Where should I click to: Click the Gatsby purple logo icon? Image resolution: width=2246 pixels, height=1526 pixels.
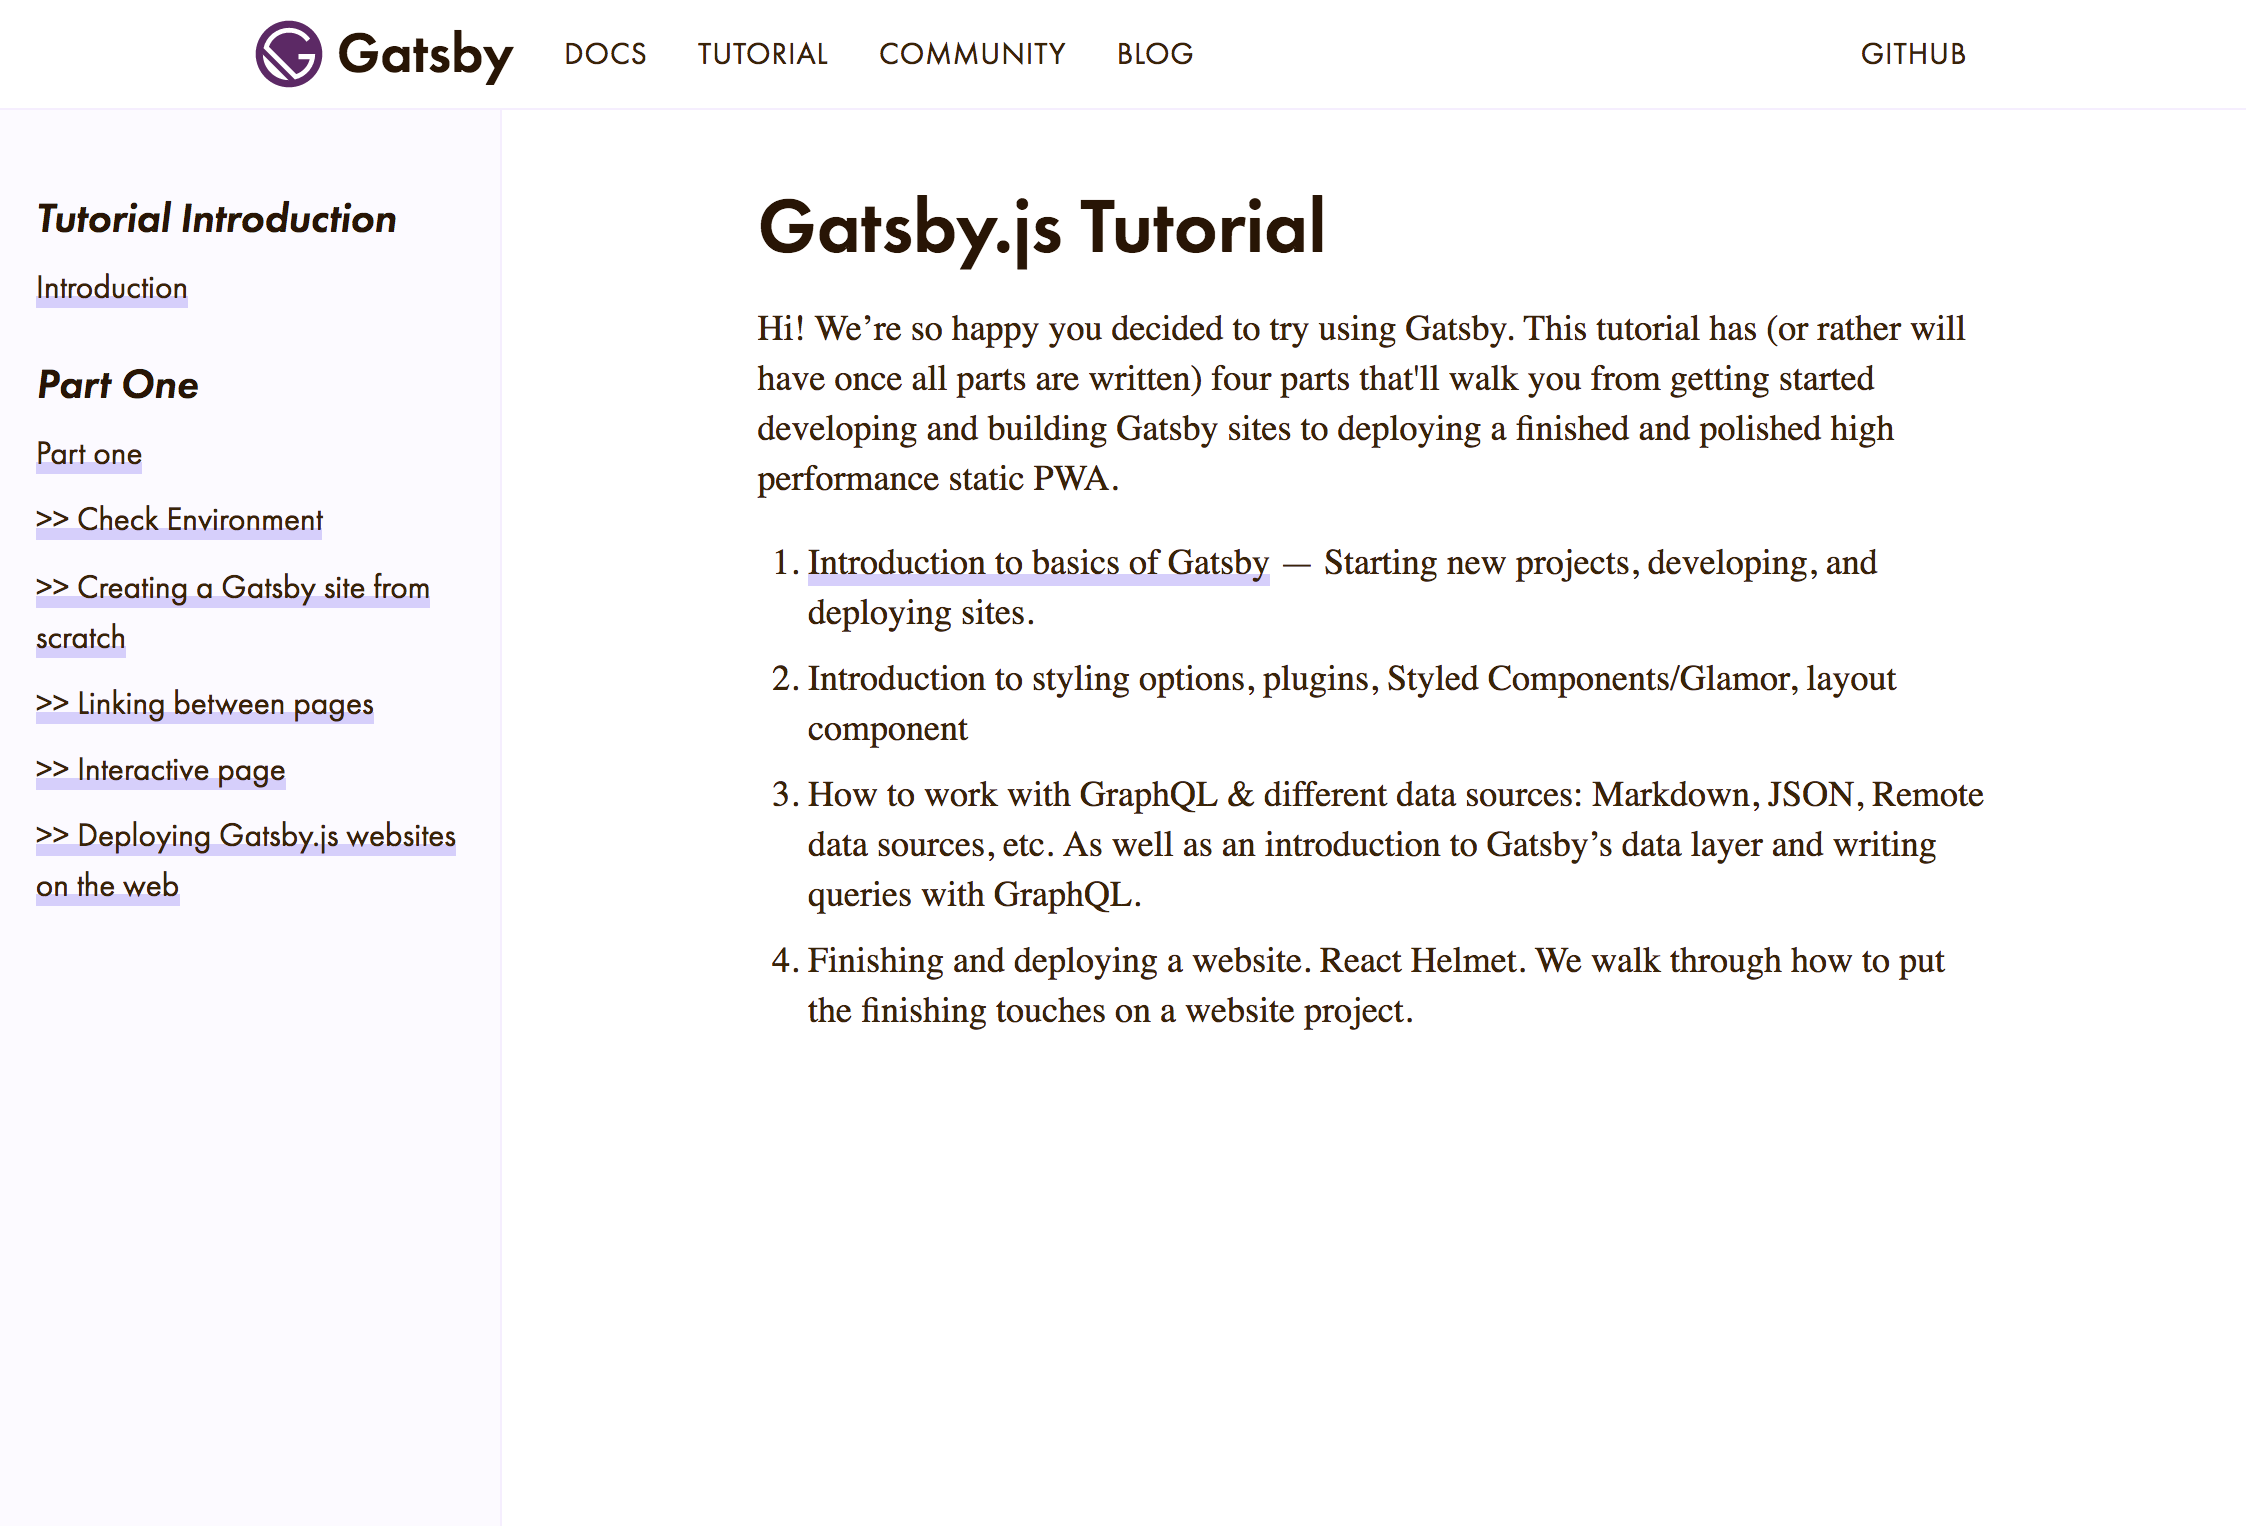[x=288, y=54]
